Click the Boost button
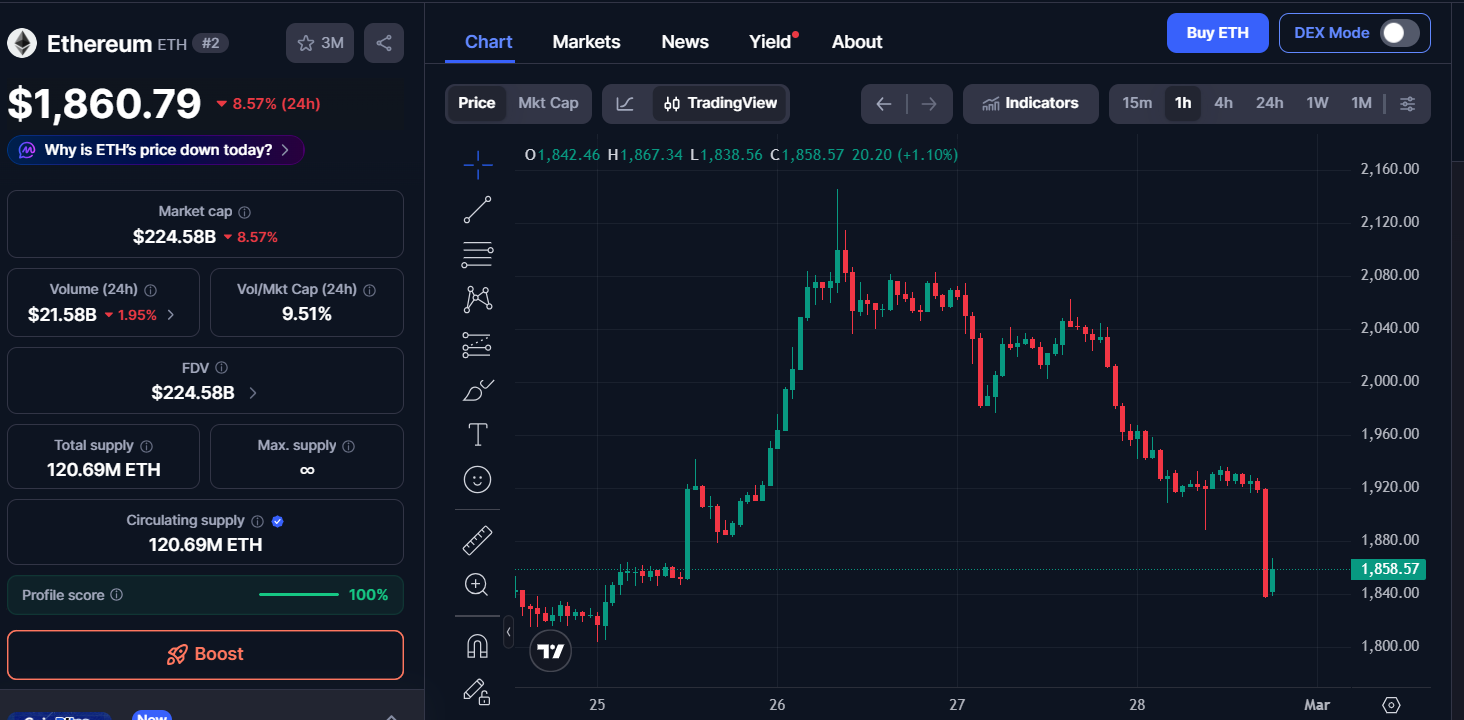 pyautogui.click(x=205, y=655)
